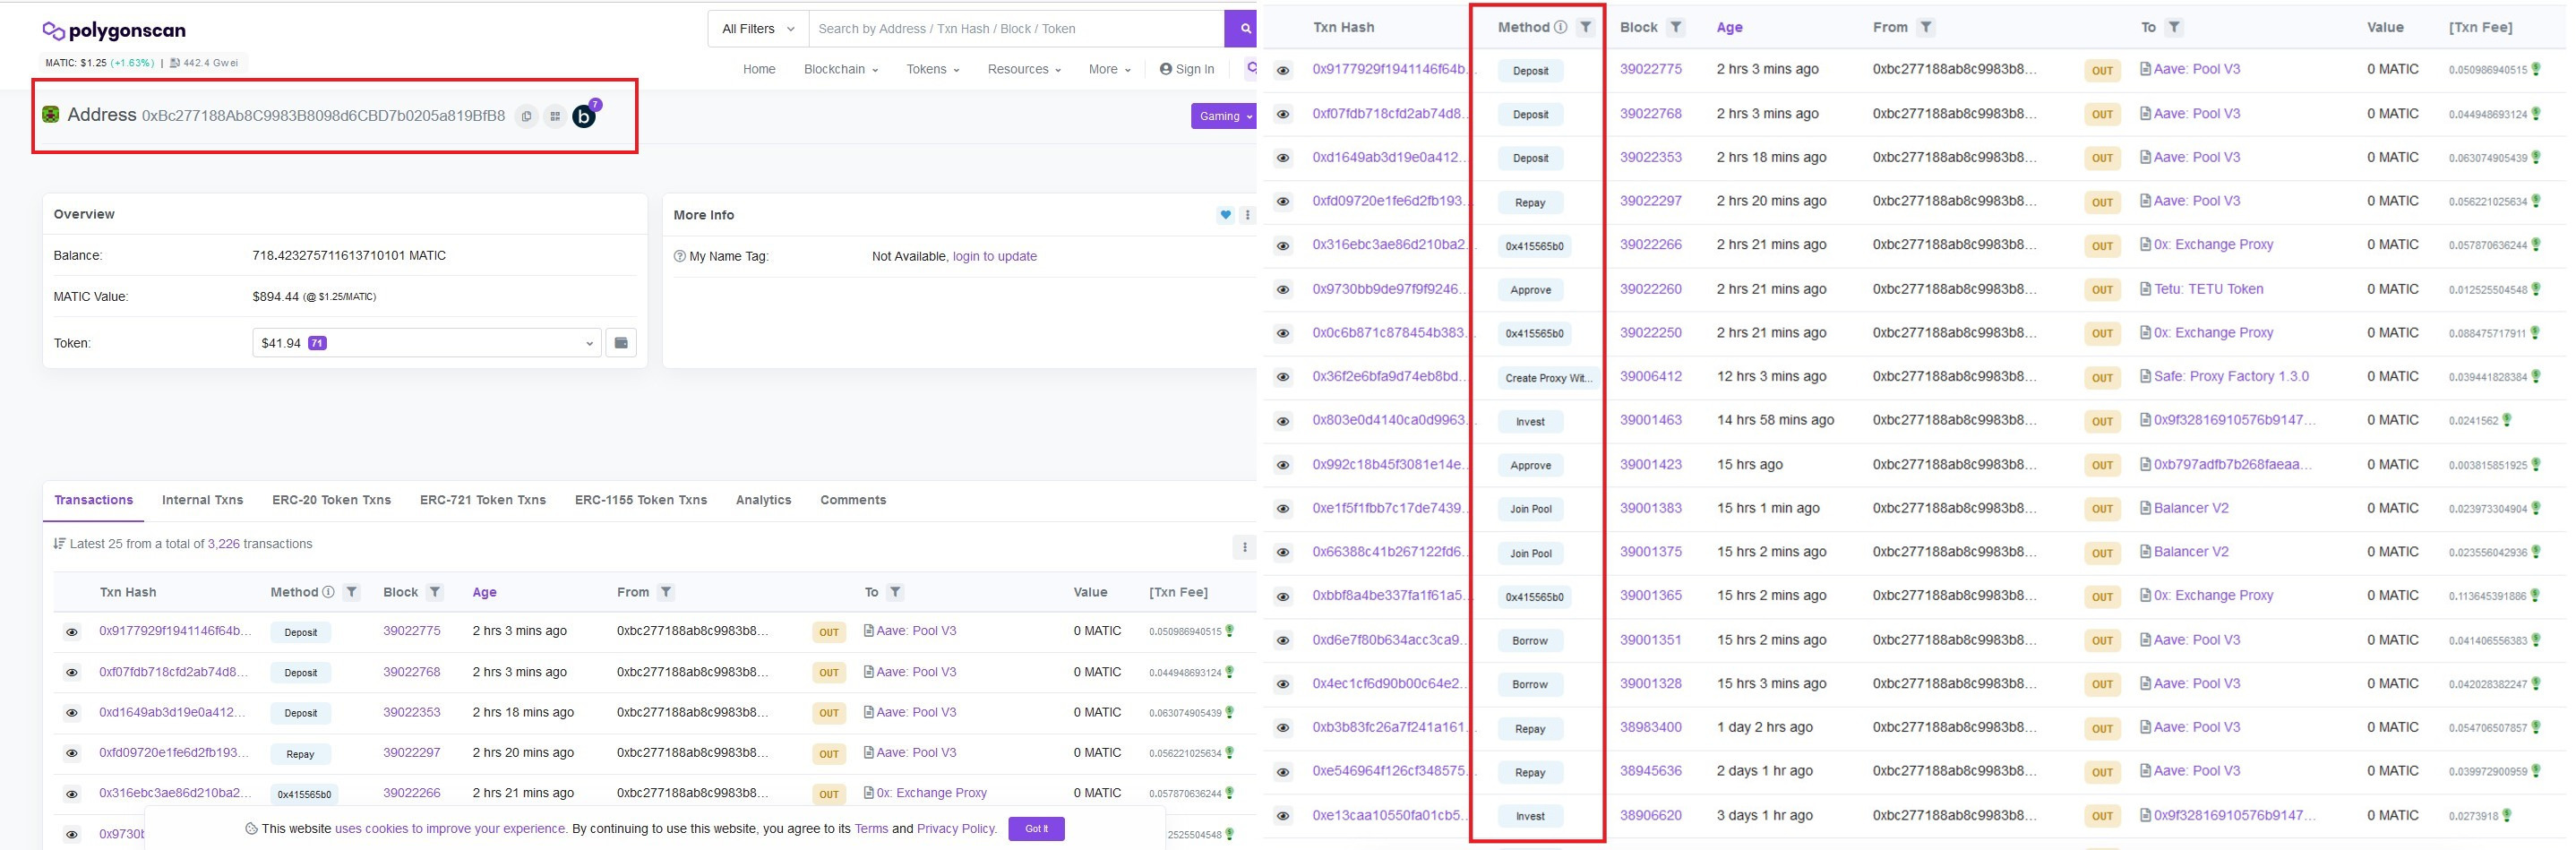Click the Gwei gas tracker icon
2576x850 pixels.
click(175, 63)
